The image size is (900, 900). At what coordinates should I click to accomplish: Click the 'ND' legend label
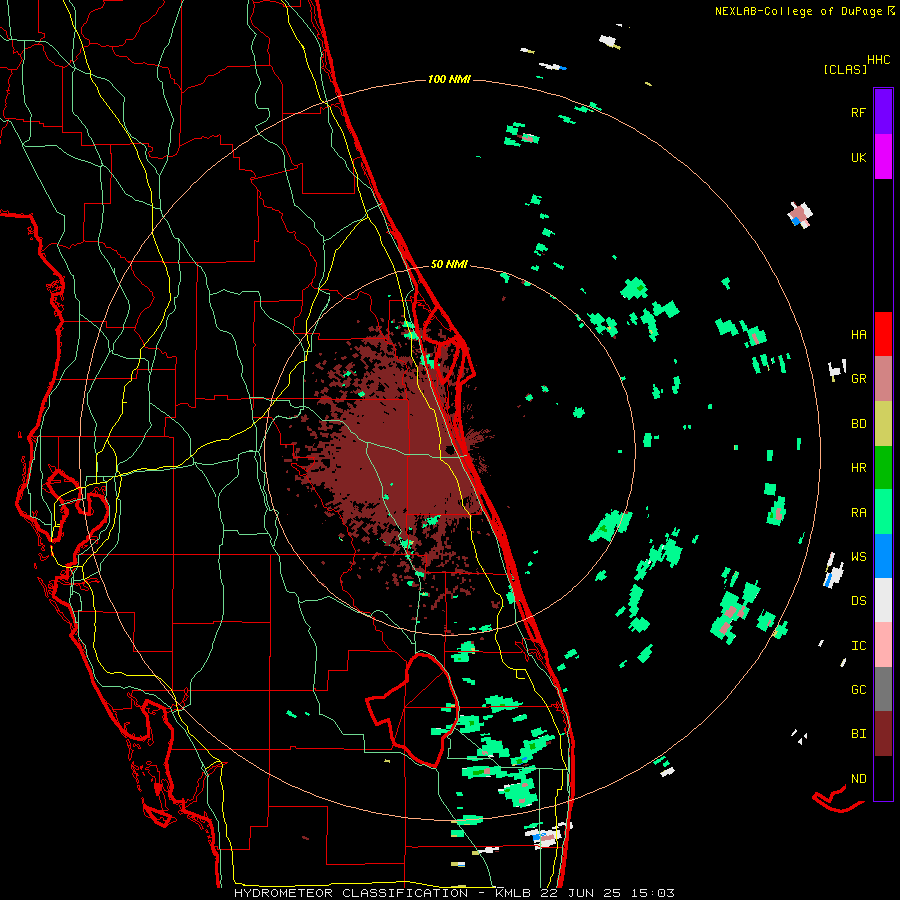[x=859, y=778]
